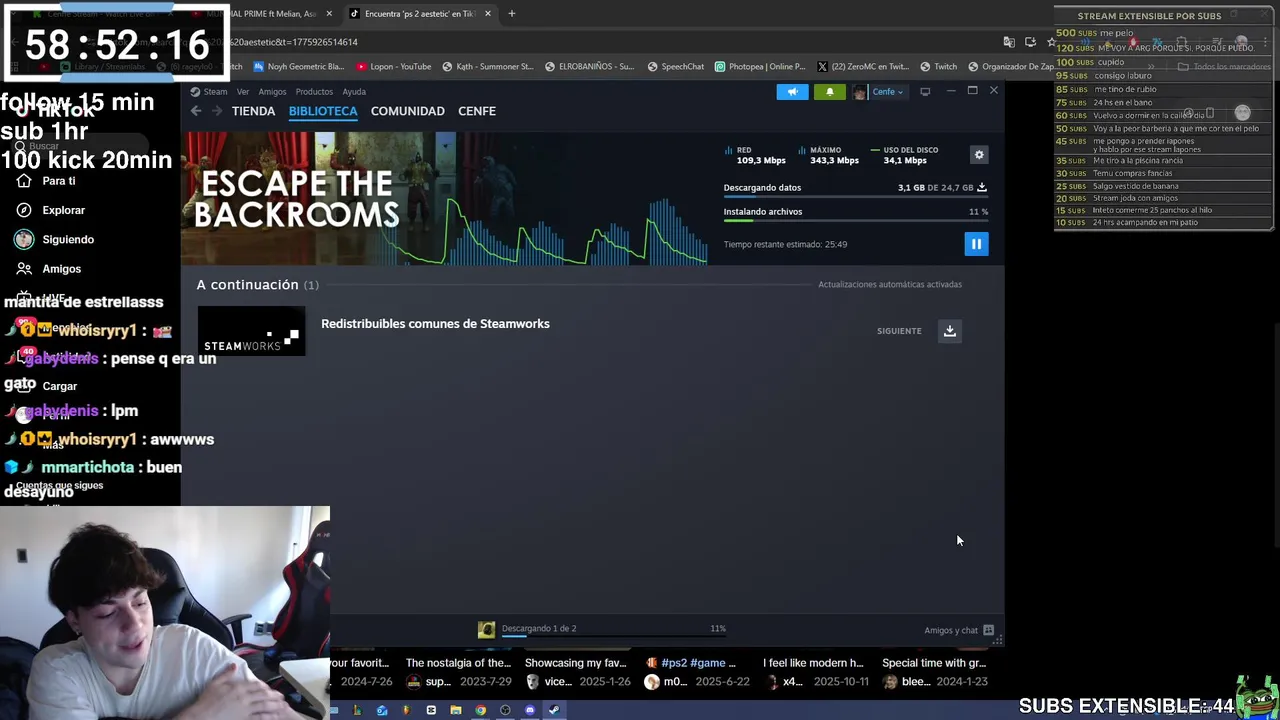Switch to the TikTok 'ps 2 aestetic' tab
The height and width of the screenshot is (720, 1280).
click(x=420, y=14)
